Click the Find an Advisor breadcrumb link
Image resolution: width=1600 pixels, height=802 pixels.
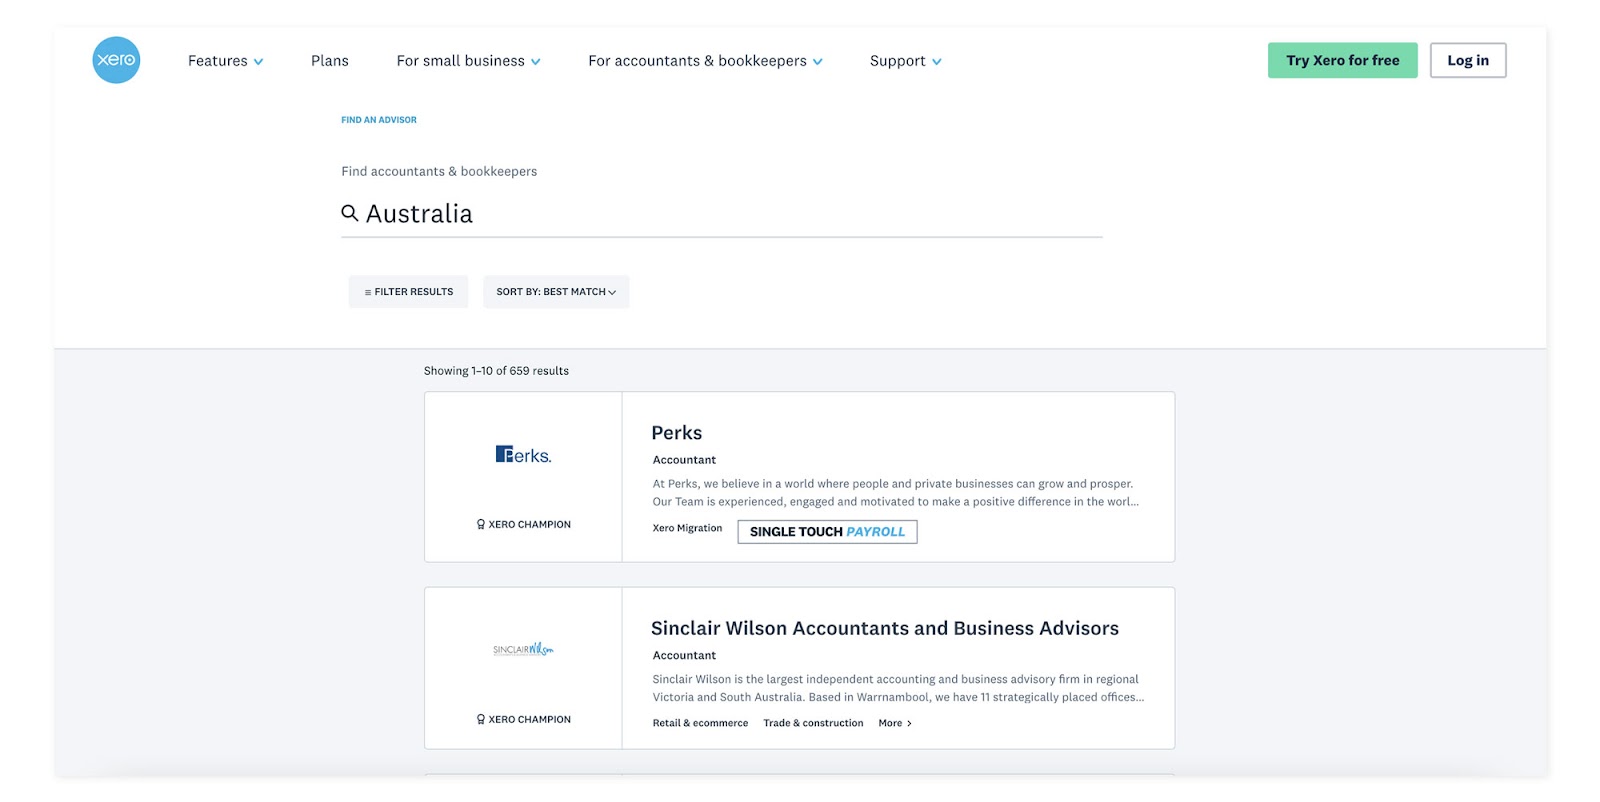click(x=379, y=120)
